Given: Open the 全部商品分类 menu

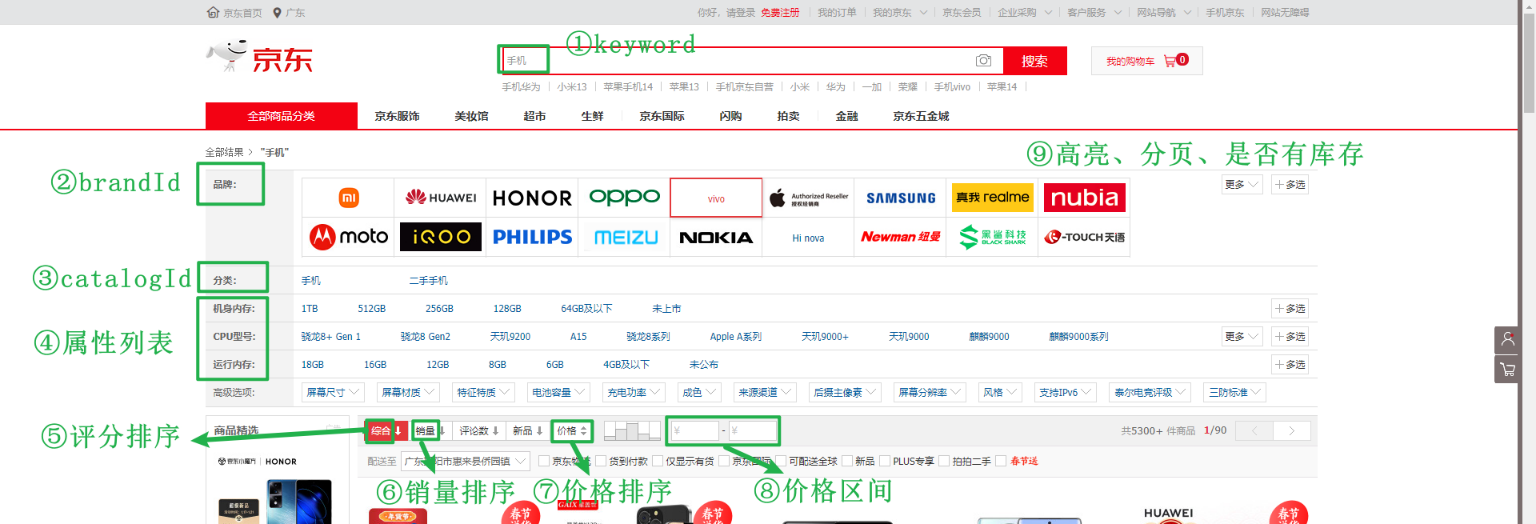Looking at the screenshot, I should (281, 116).
